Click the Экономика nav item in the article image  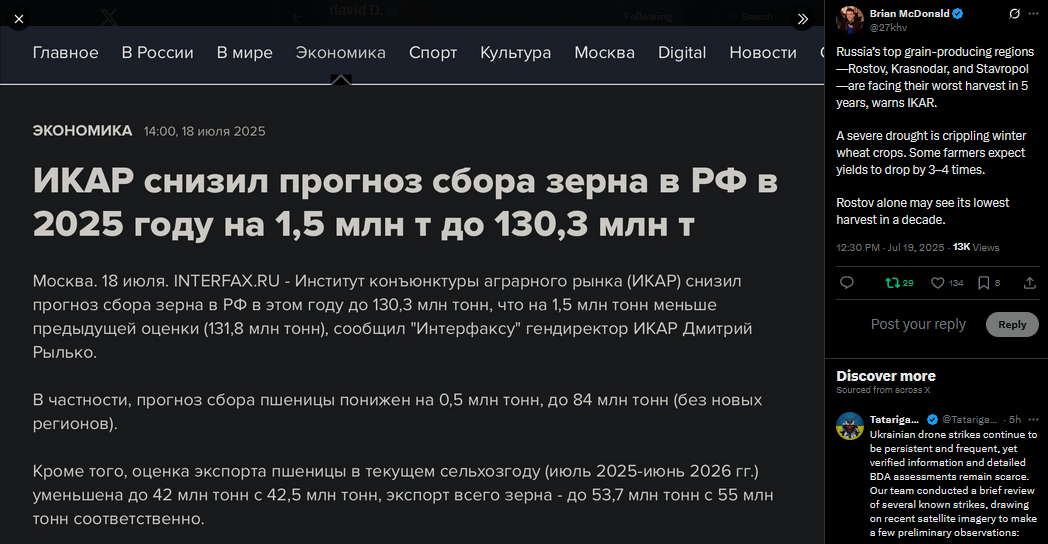pyautogui.click(x=341, y=53)
